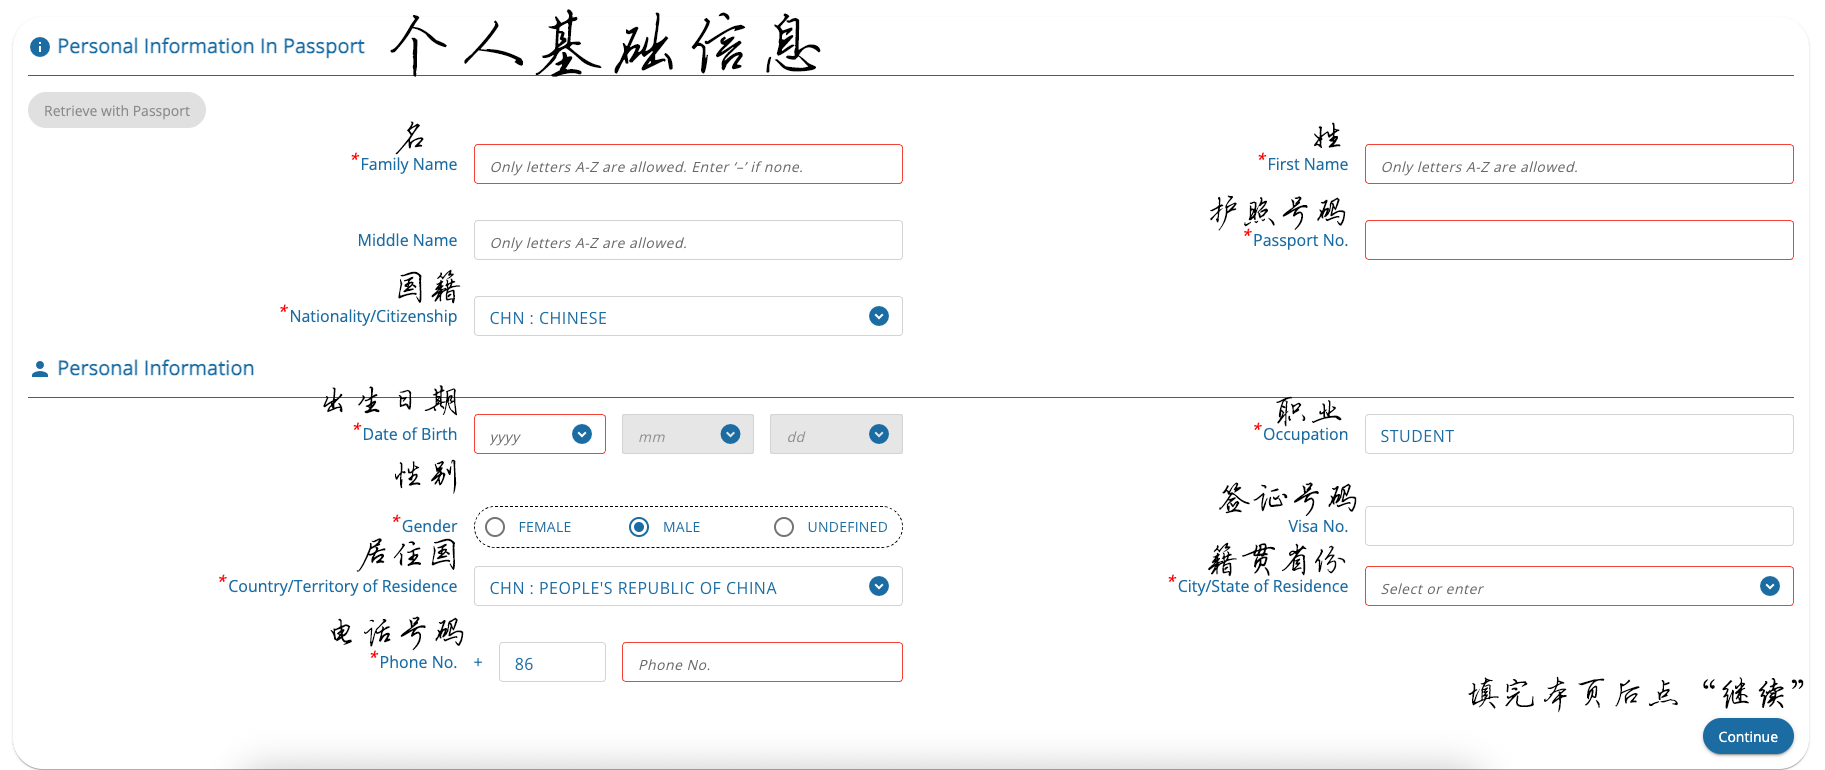This screenshot has height=770, width=1825.
Task: Select the MALE gender radio button
Action: pyautogui.click(x=639, y=527)
